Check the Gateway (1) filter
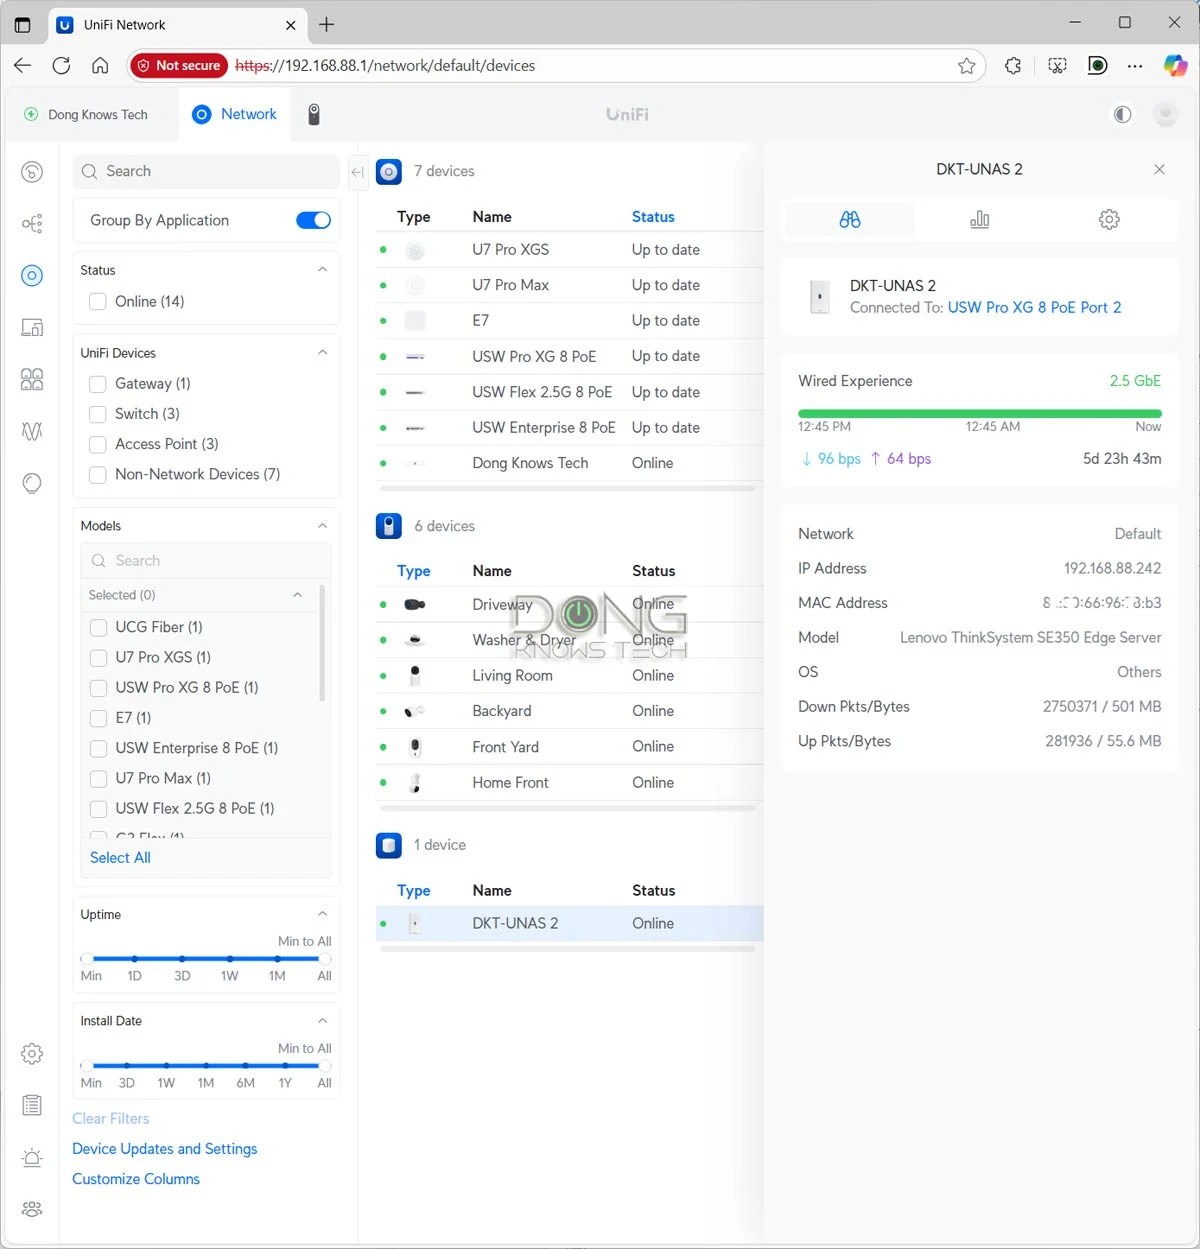 98,383
